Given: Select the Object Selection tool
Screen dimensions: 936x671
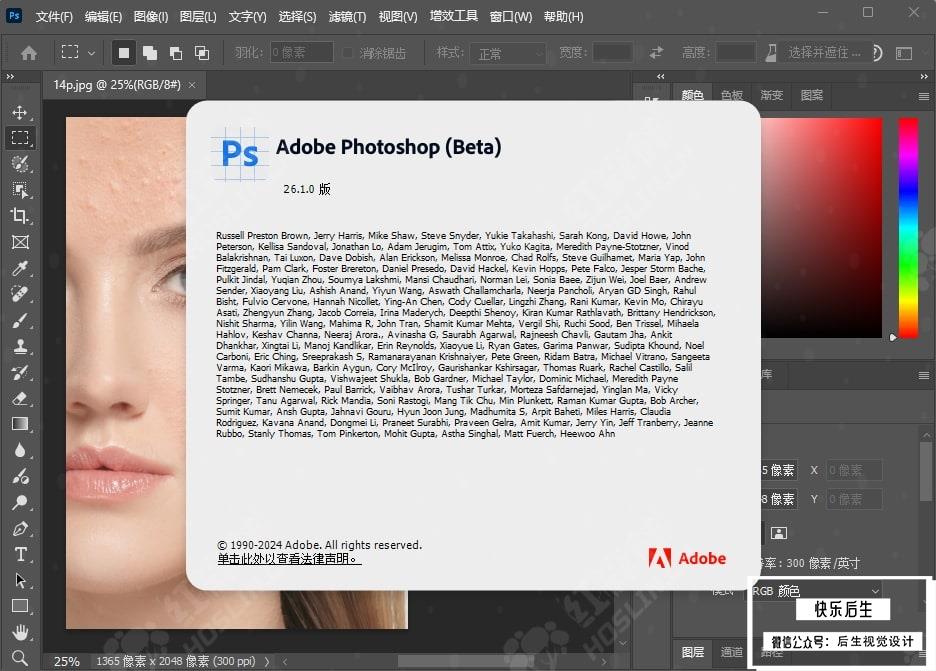Looking at the screenshot, I should coord(20,190).
